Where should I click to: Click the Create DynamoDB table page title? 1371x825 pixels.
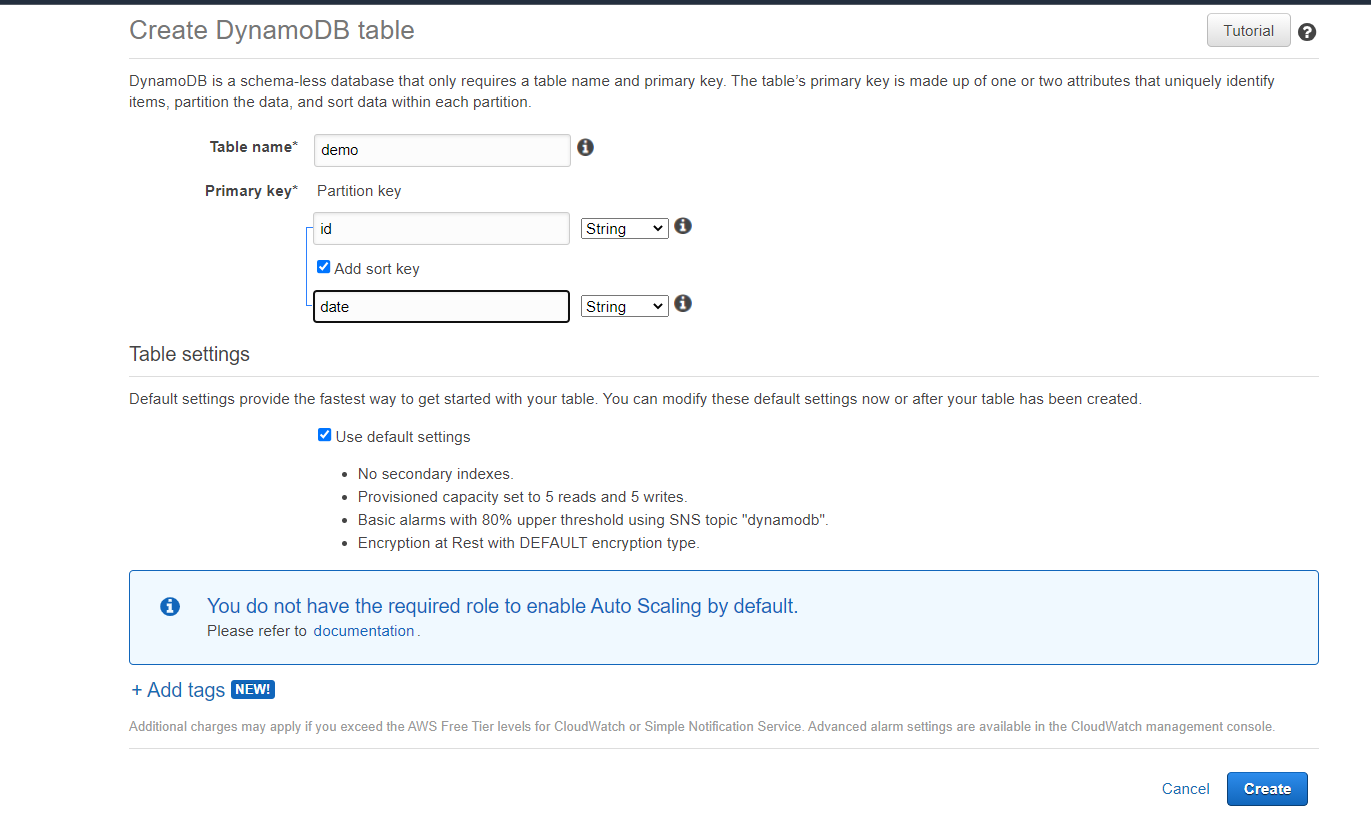pos(272,30)
